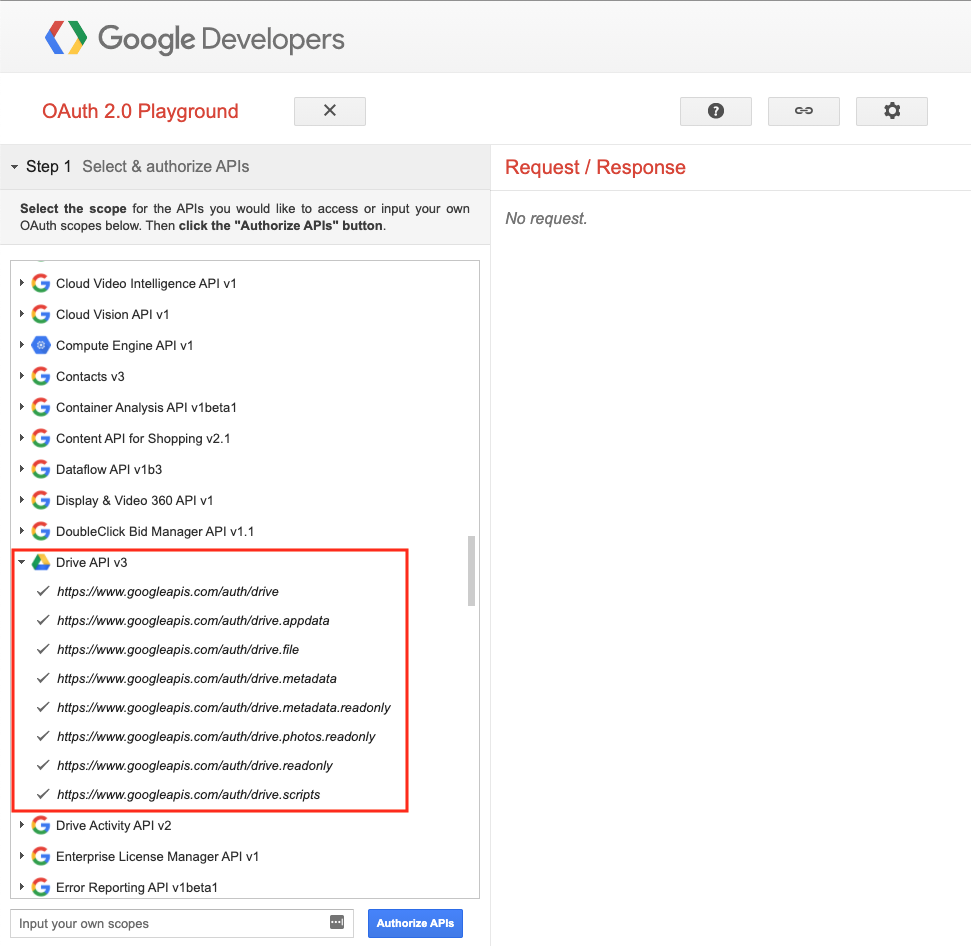
Task: Select the Cloud Vision API v1 label
Action: pyautogui.click(x=113, y=315)
